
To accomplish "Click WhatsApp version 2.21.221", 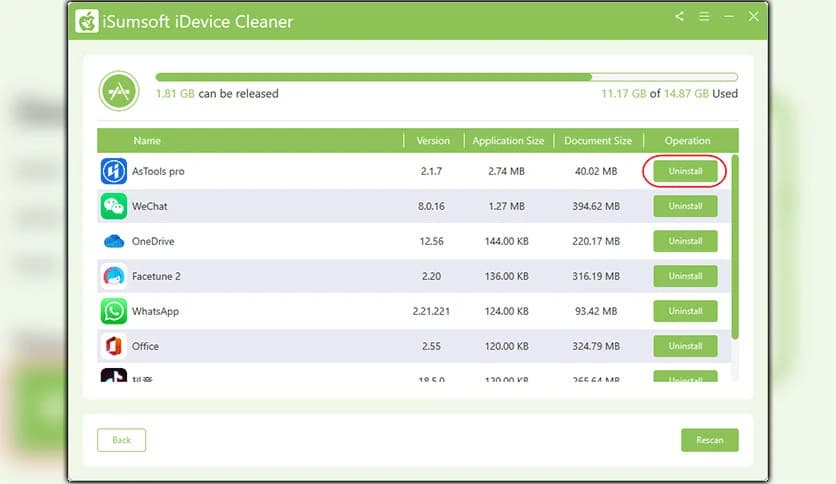I will (x=431, y=311).
